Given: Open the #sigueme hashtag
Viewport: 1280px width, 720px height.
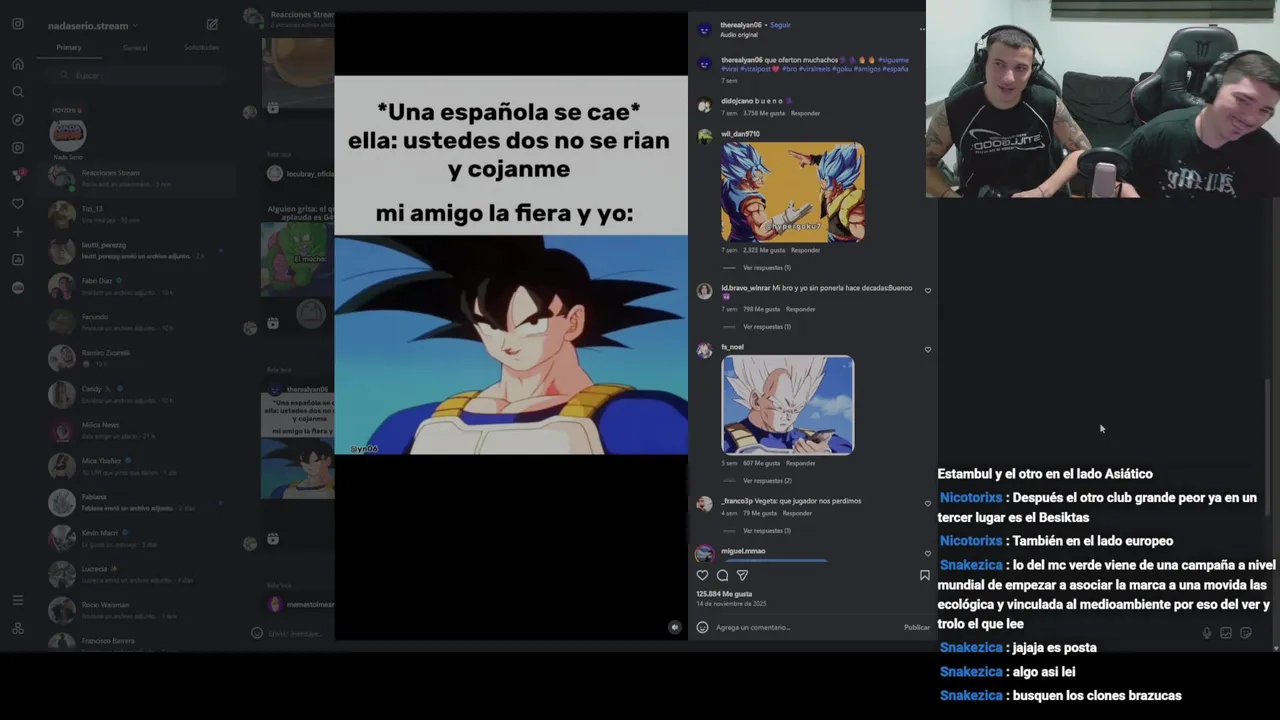Looking at the screenshot, I should point(893,60).
